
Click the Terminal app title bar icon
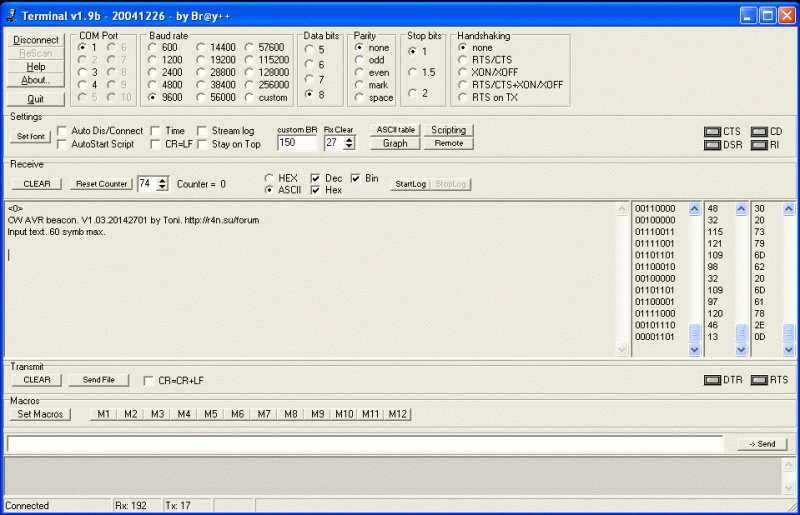coord(11,16)
